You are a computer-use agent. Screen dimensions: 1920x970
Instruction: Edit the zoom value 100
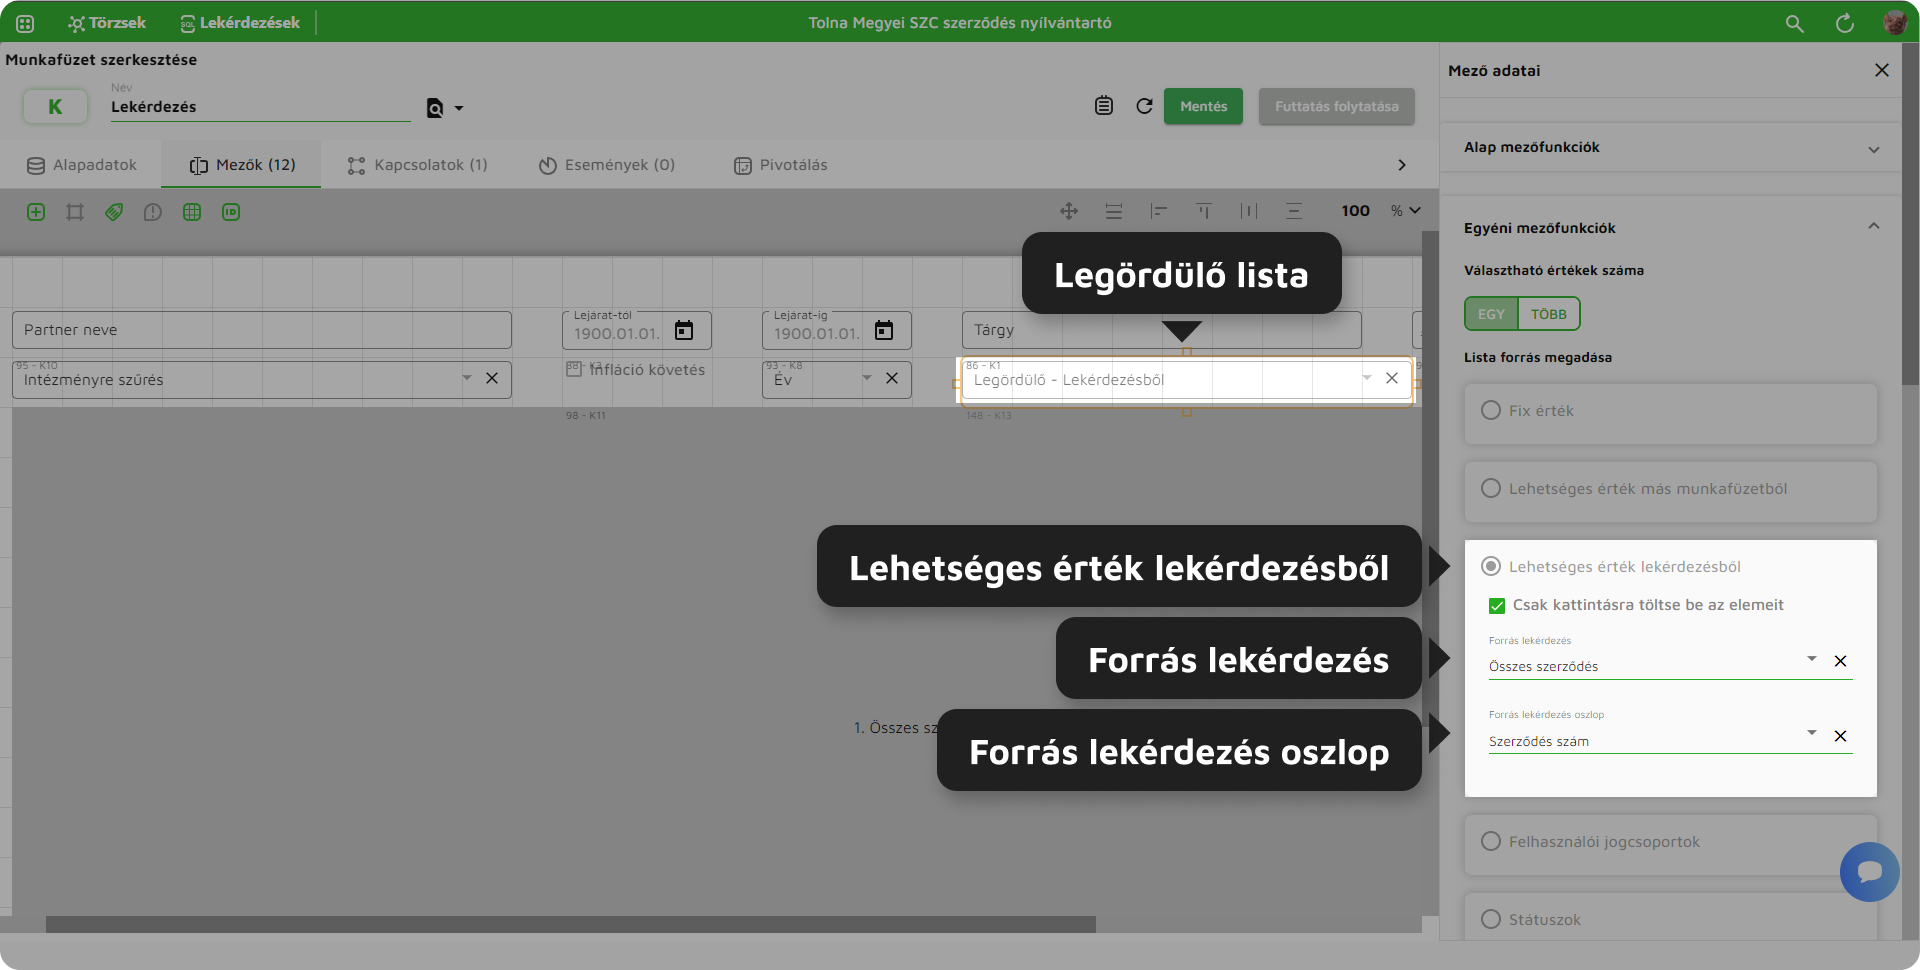pos(1355,211)
